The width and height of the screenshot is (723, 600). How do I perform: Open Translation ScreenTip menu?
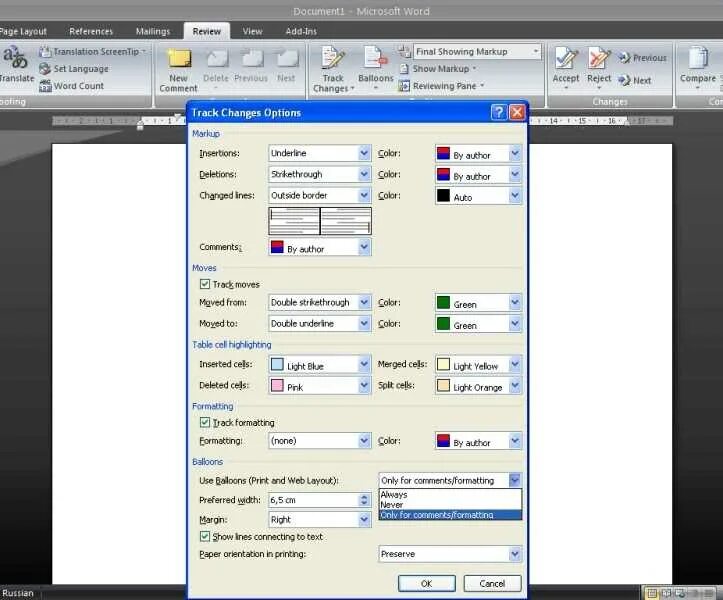point(92,52)
